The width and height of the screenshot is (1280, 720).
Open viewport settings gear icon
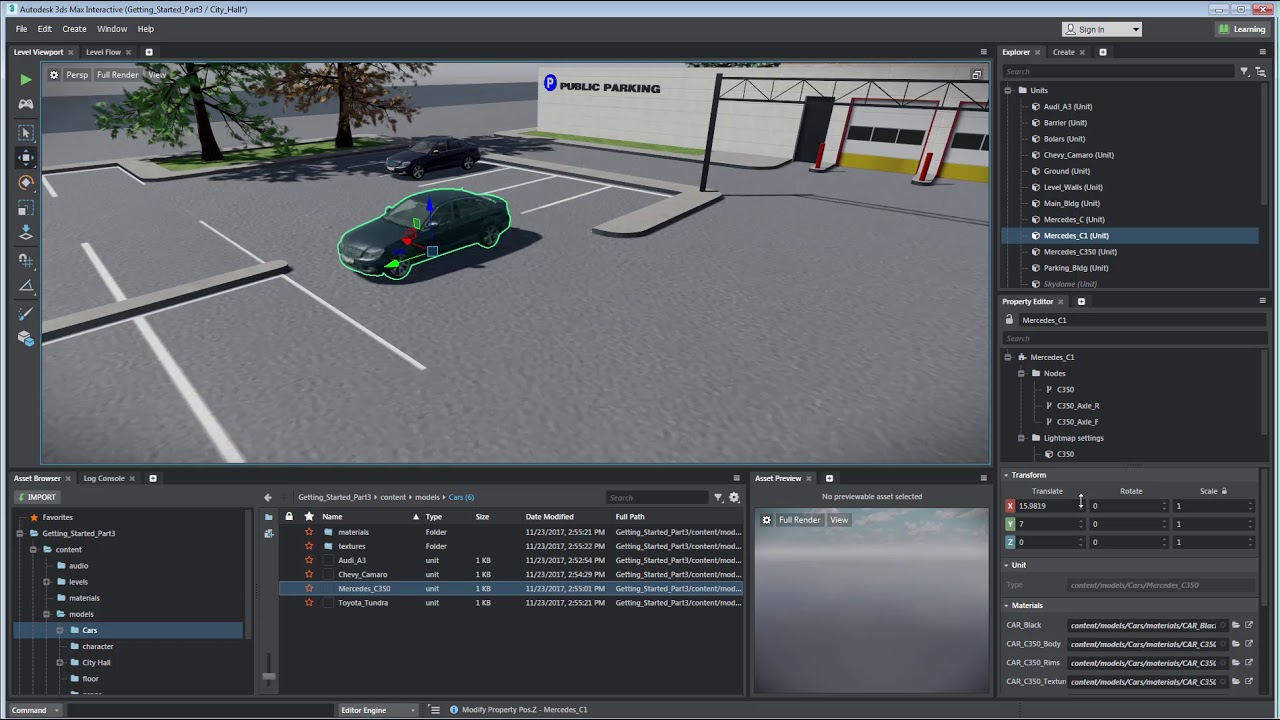click(54, 75)
